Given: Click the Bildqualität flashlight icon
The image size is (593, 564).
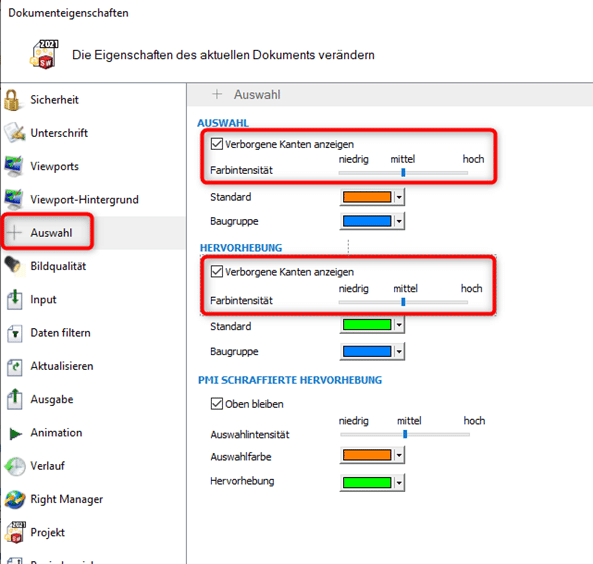Looking at the screenshot, I should 14,266.
